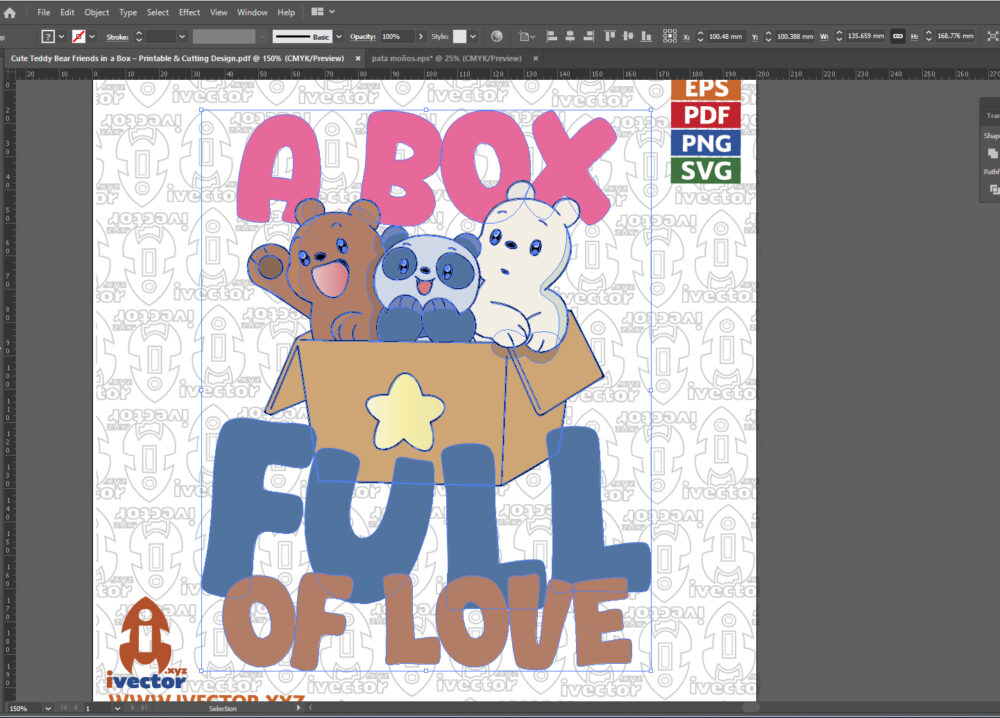The height and width of the screenshot is (718, 1000).
Task: Open the stroke weight dropdown
Action: [182, 37]
